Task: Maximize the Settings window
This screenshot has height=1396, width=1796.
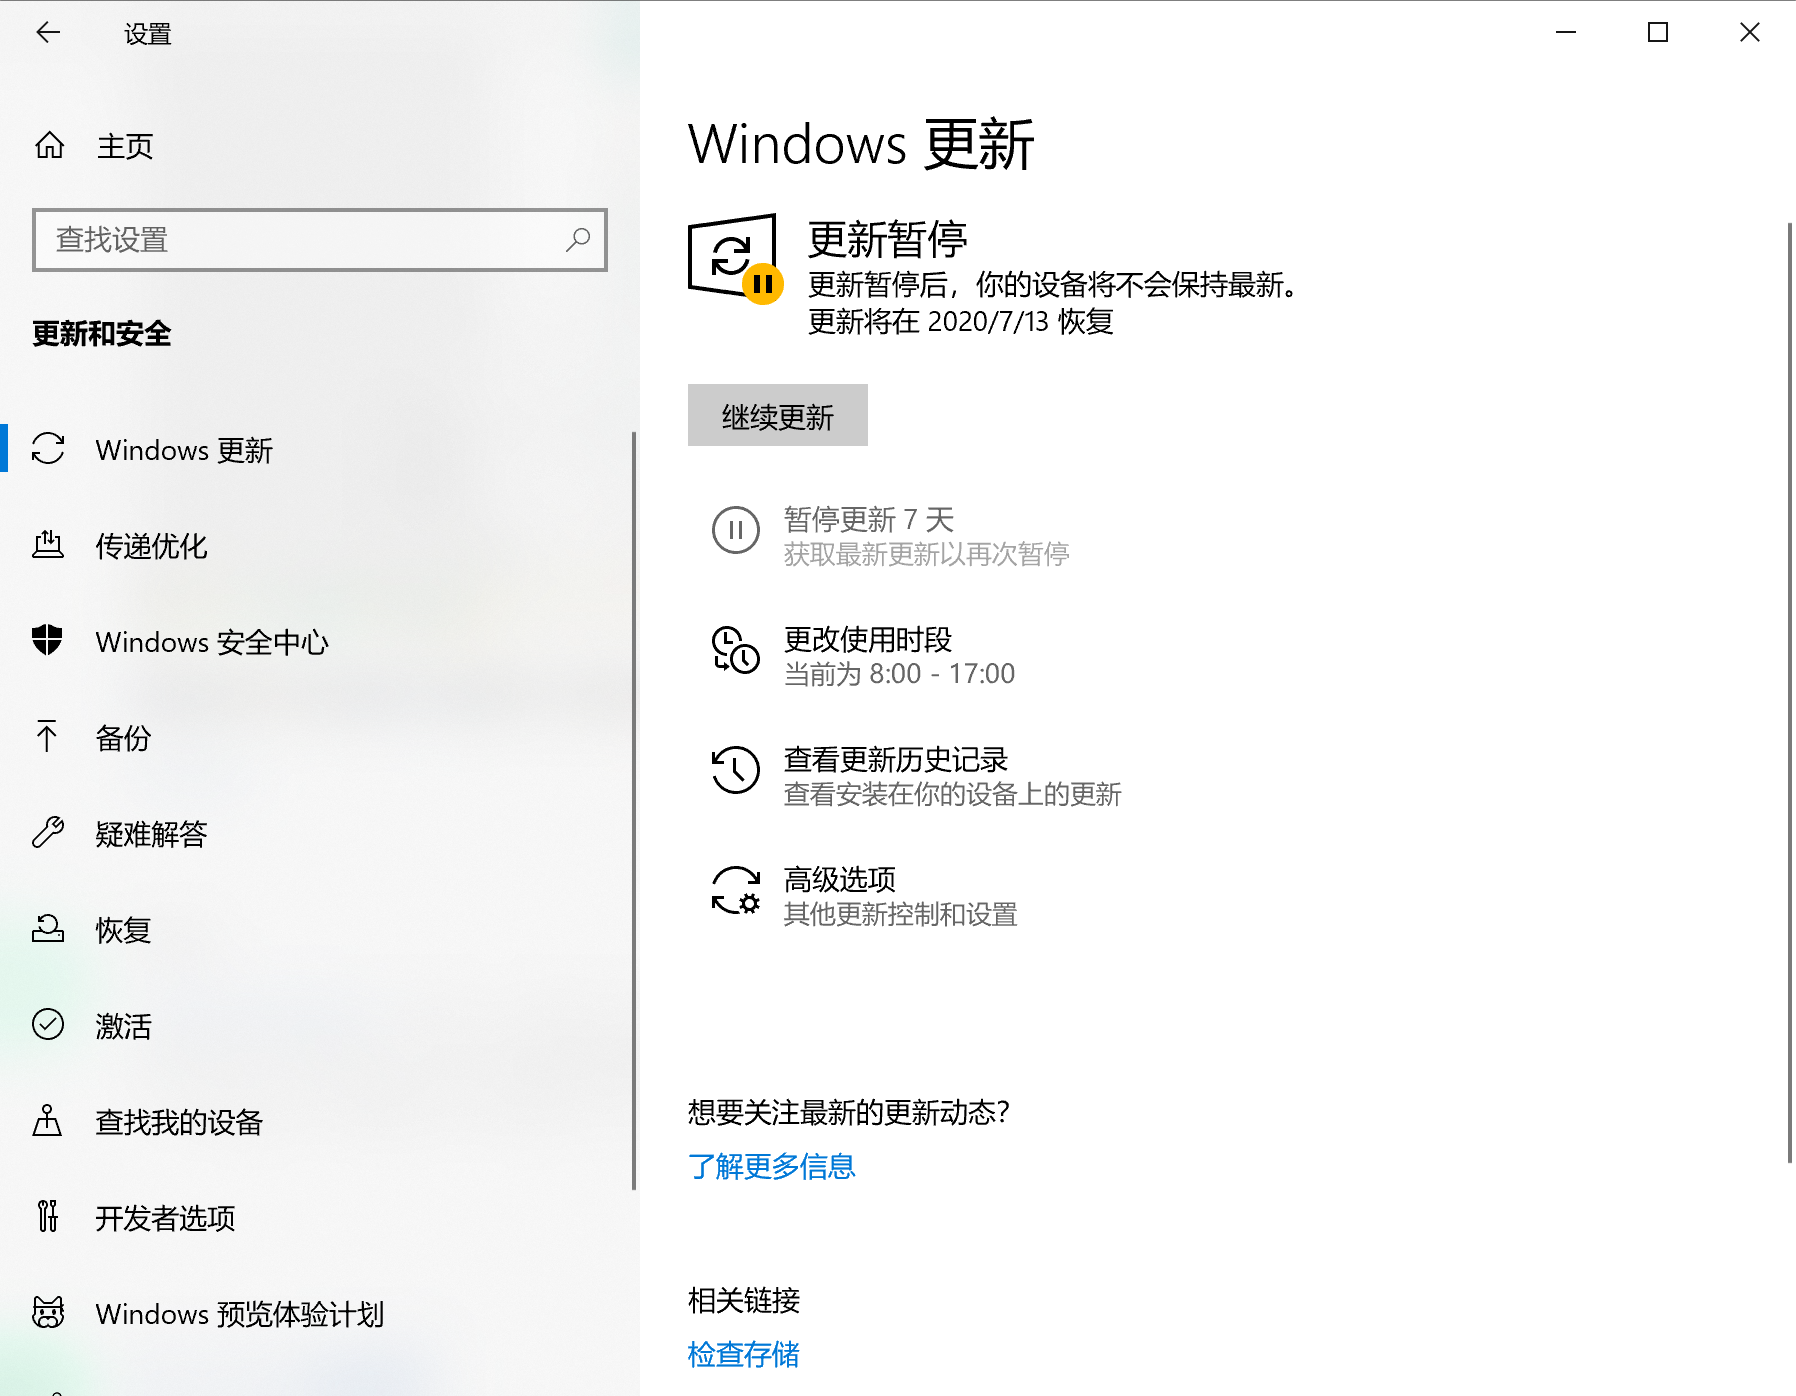Action: [x=1658, y=33]
